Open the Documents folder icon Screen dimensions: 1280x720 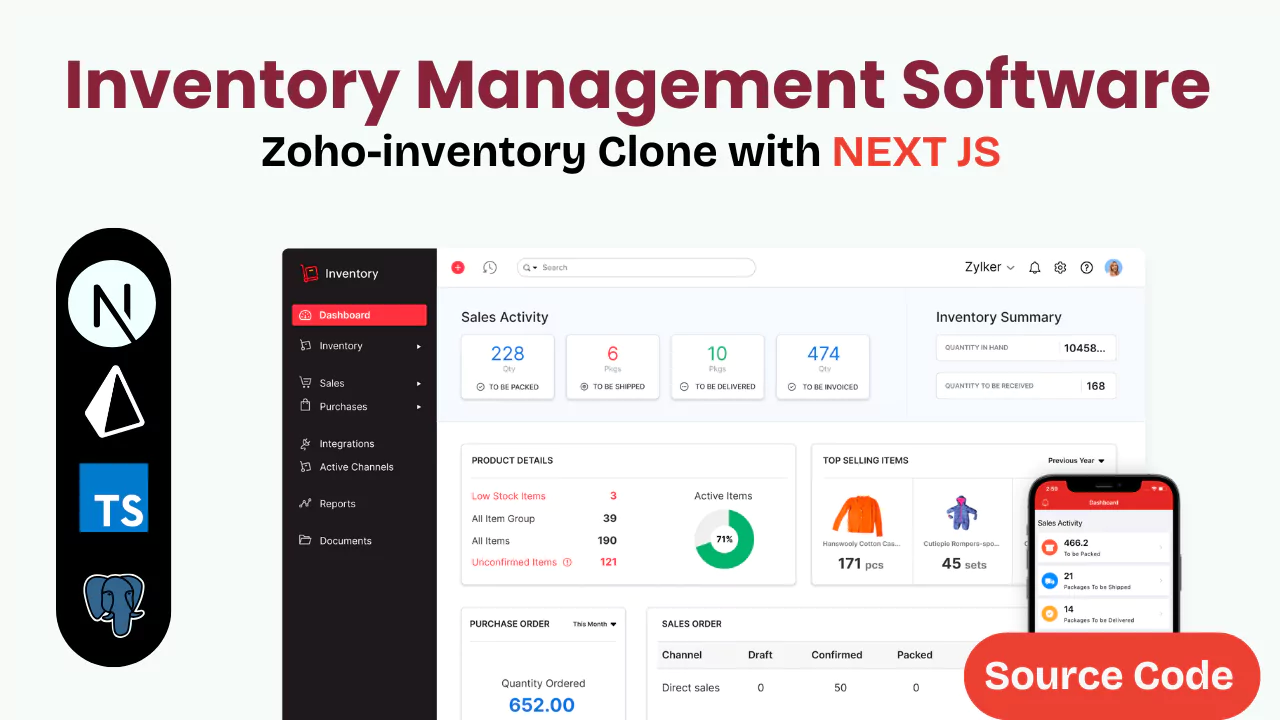[x=303, y=540]
